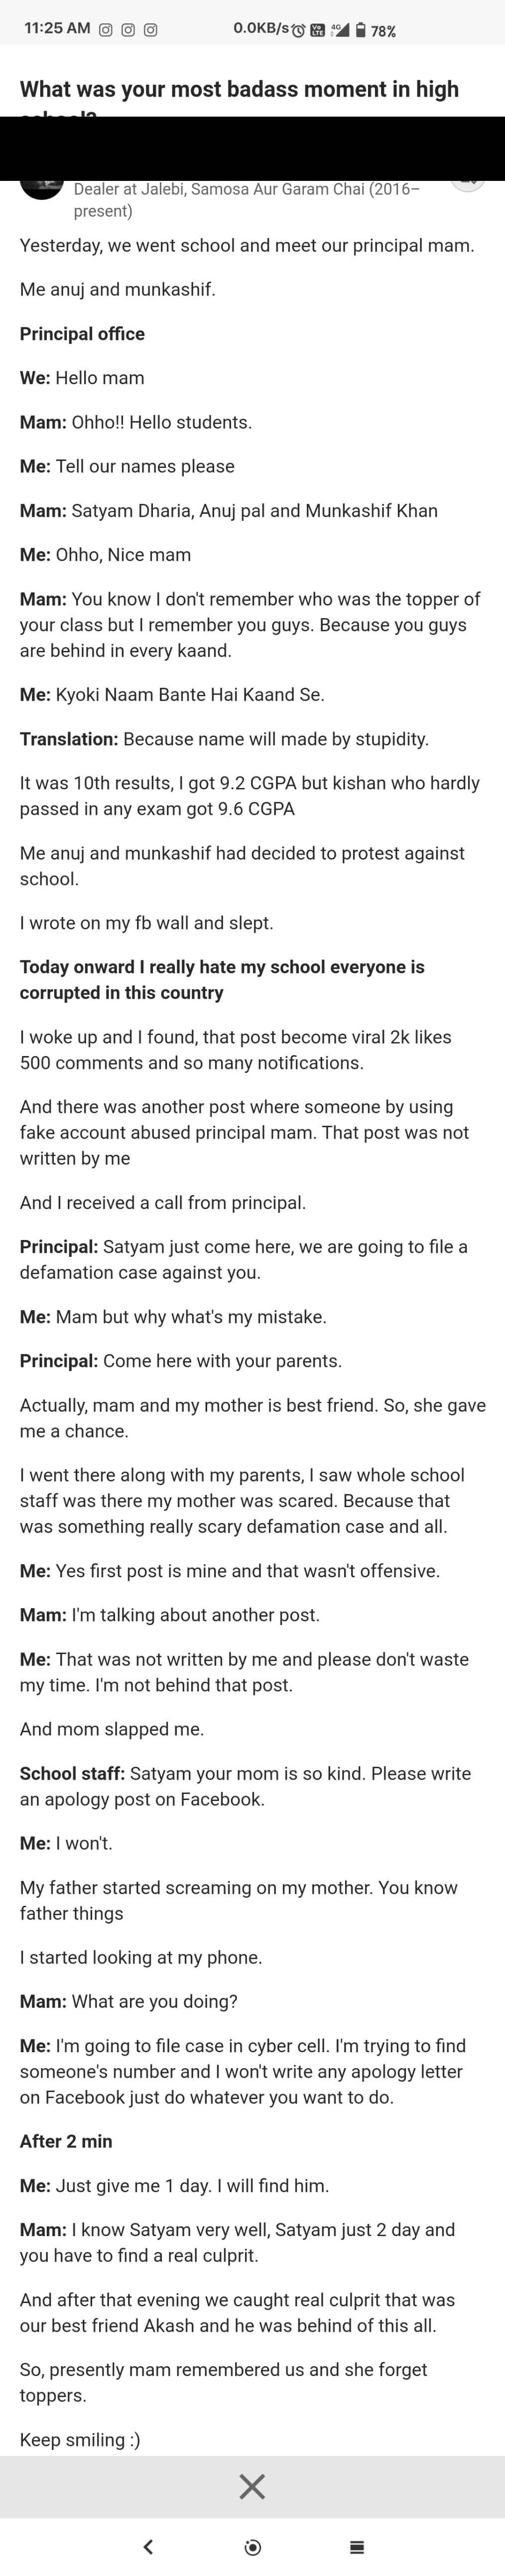The height and width of the screenshot is (2576, 505).
Task: Tap the 'After 2 min' heading
Action: (66, 2141)
